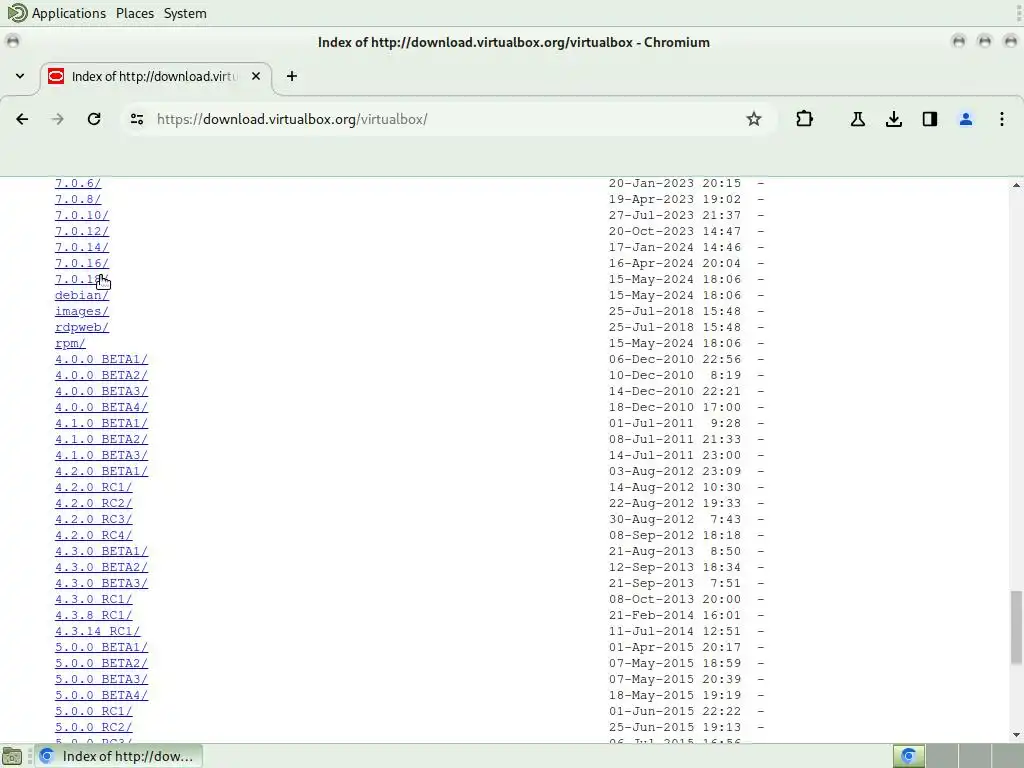Click the forward navigation arrow
This screenshot has width=1024, height=768.
(x=57, y=119)
